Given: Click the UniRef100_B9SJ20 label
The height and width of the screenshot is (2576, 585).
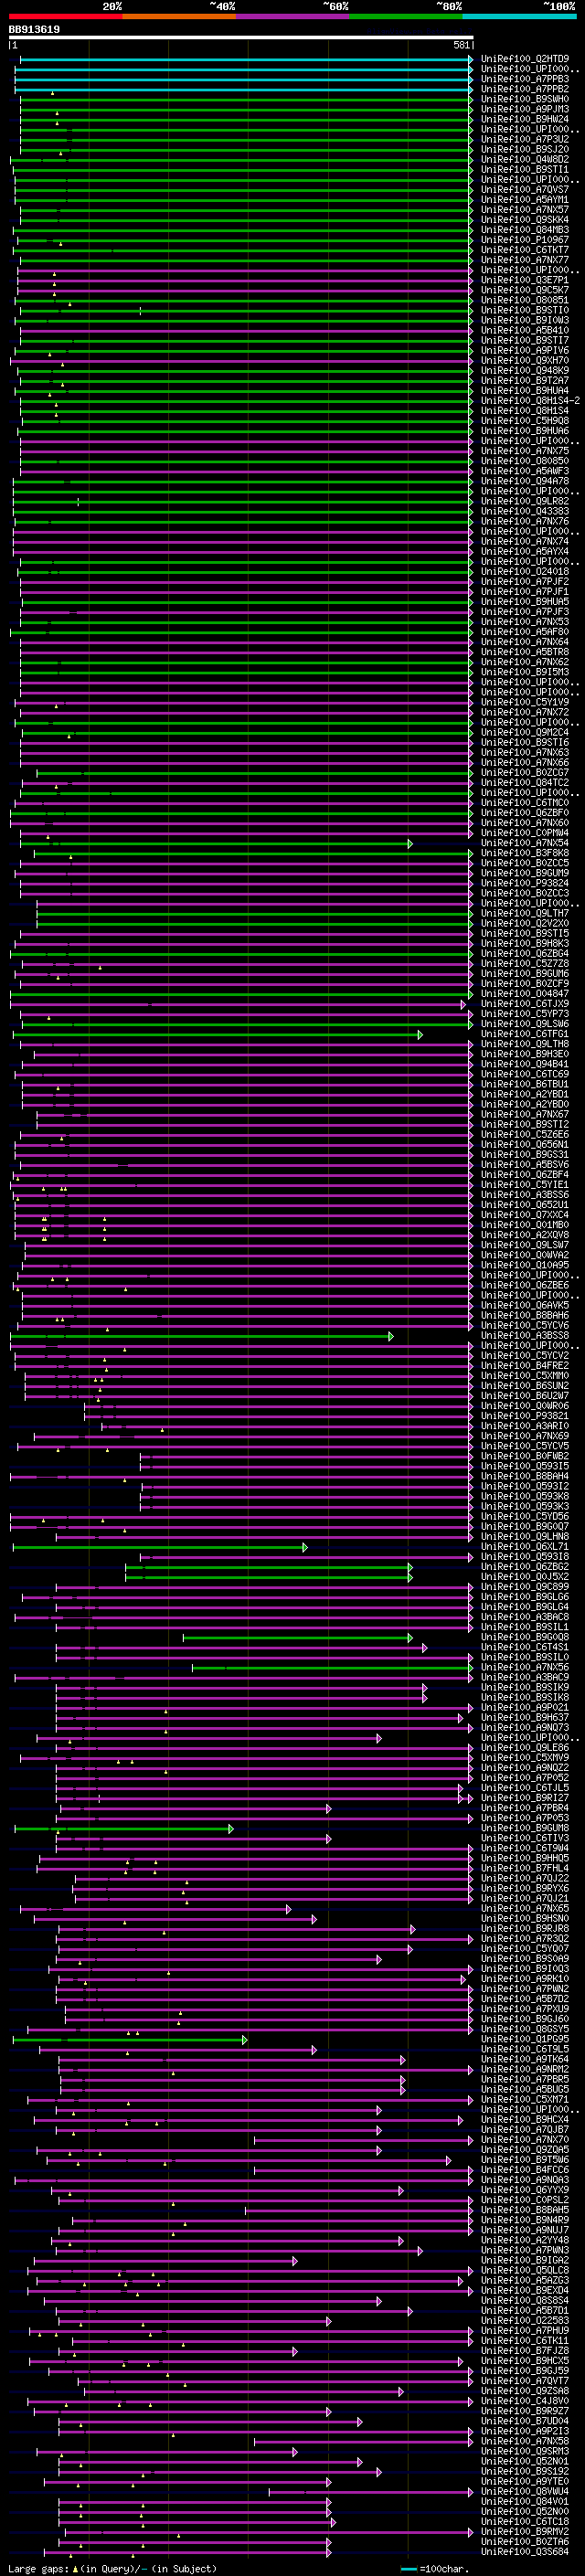Looking at the screenshot, I should pos(525,150).
